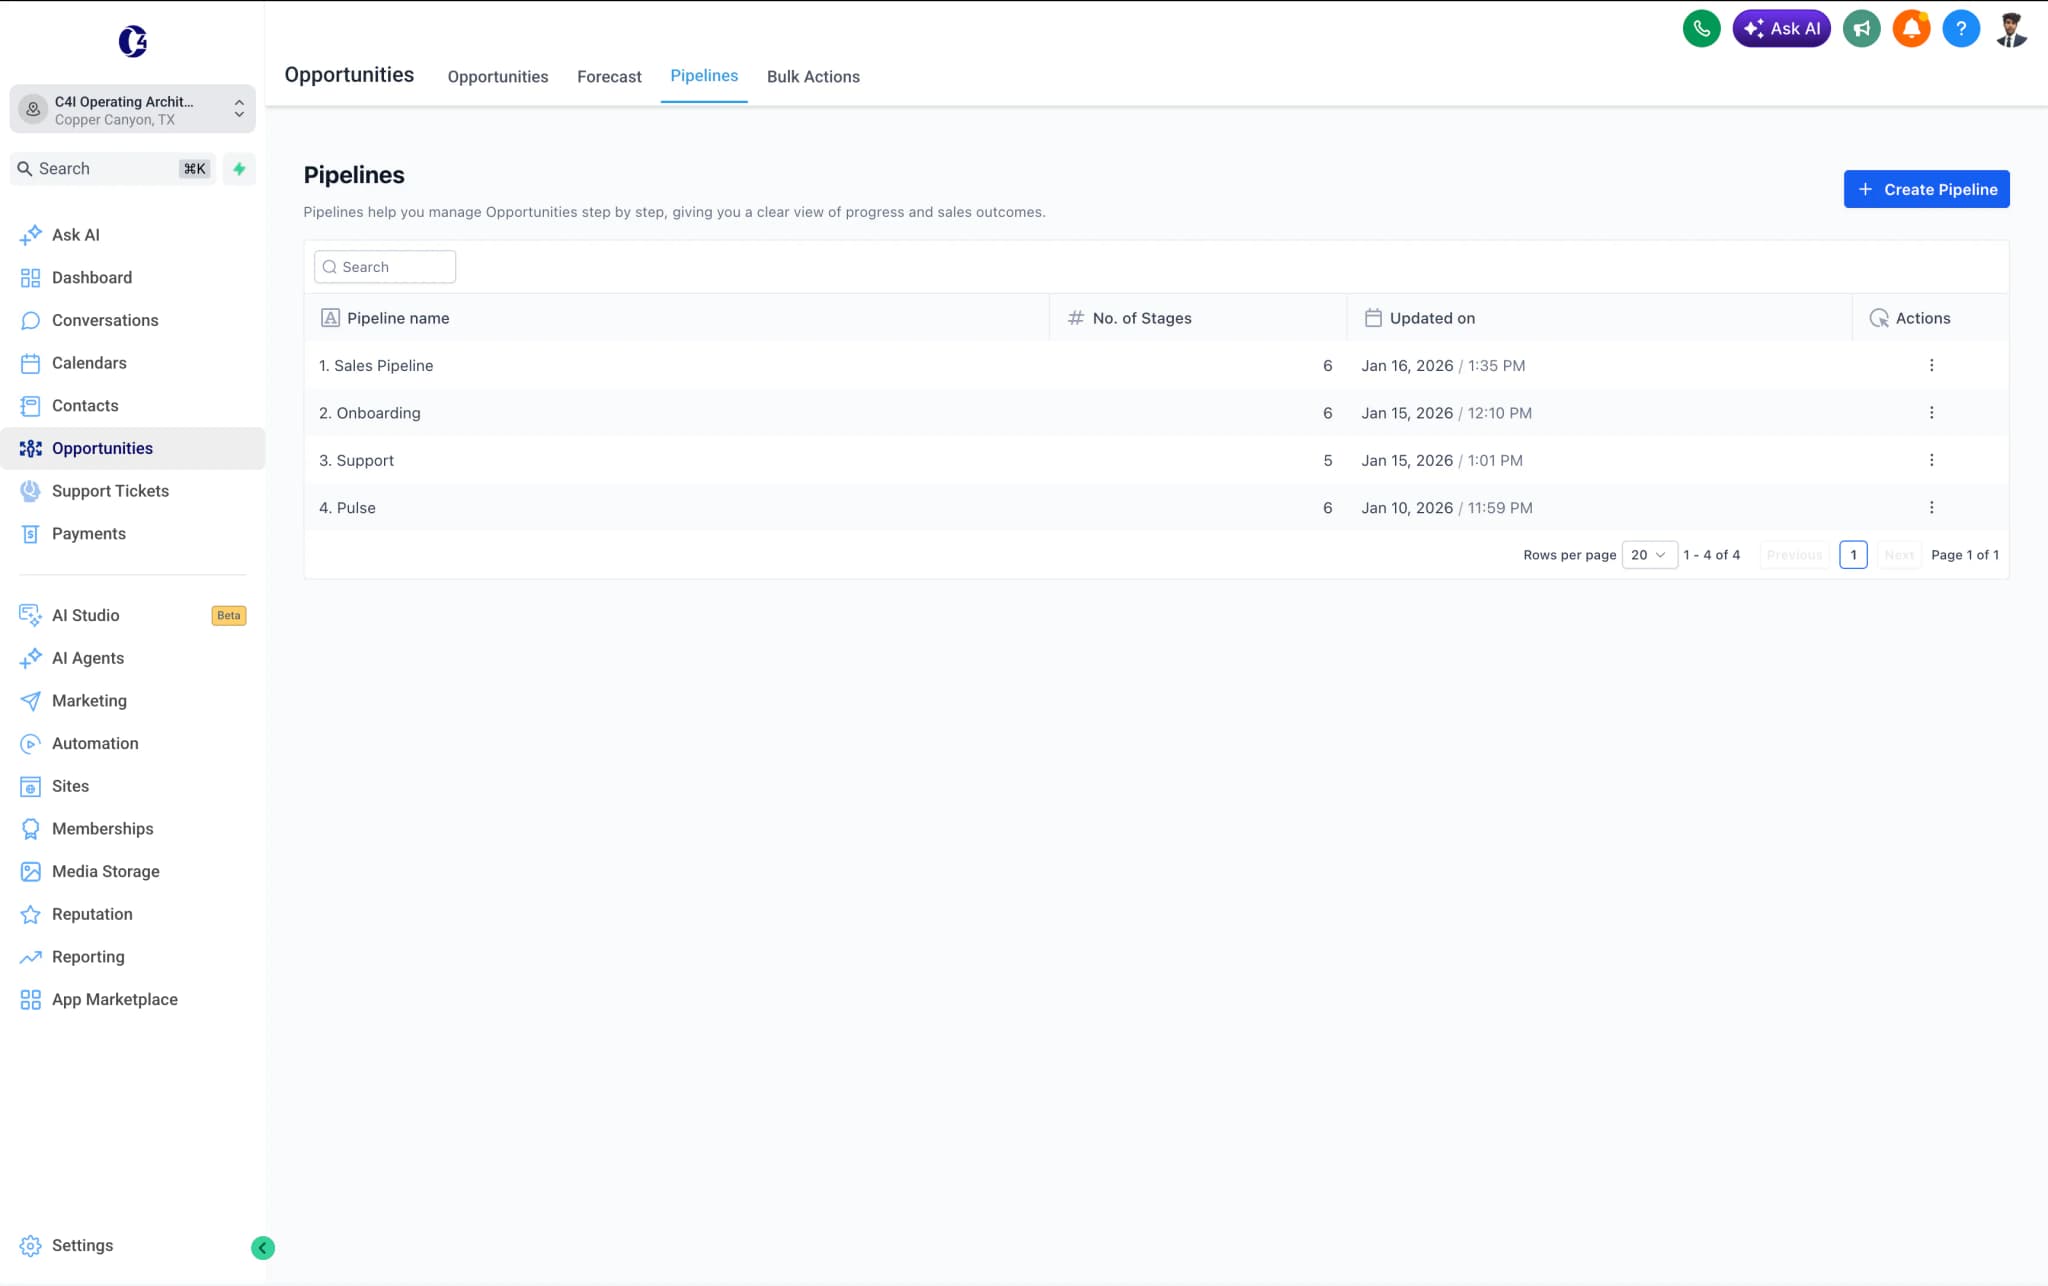Click the '4. Pulse' pipeline name
Viewport: 2048px width, 1286px height.
347,508
